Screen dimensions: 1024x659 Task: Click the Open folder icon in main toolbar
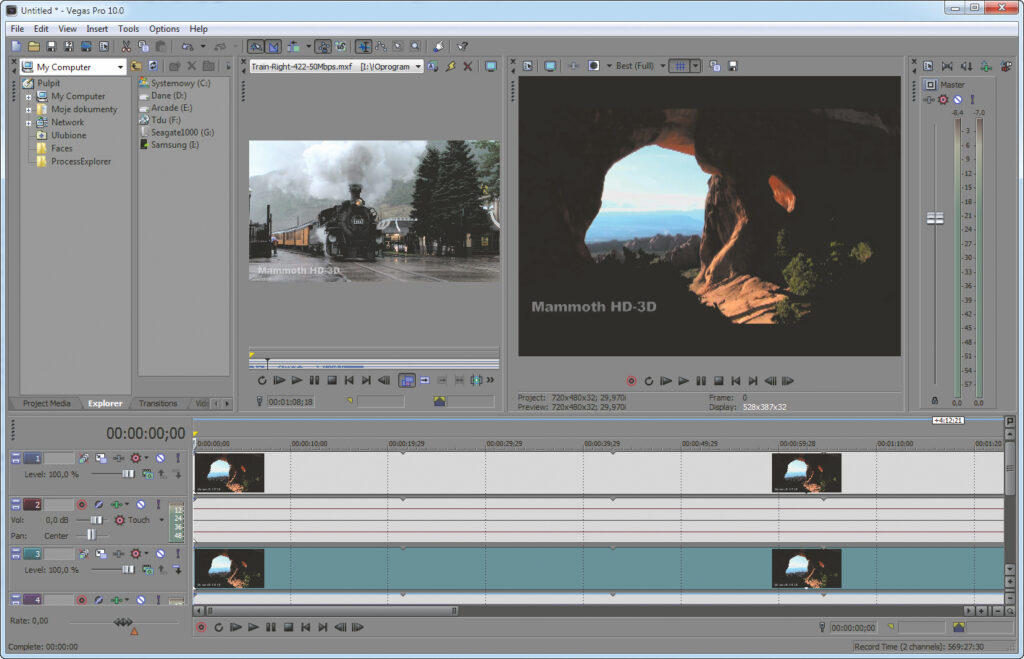(33, 46)
